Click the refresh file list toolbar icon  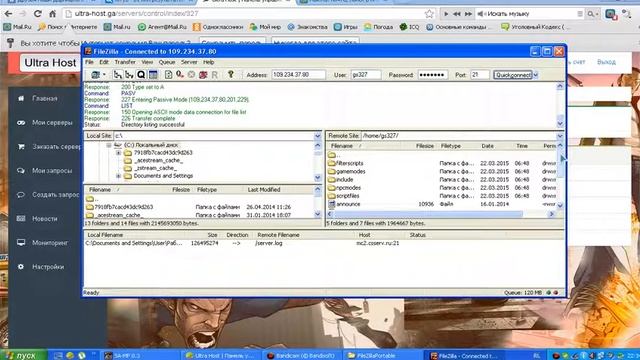click(x=168, y=75)
